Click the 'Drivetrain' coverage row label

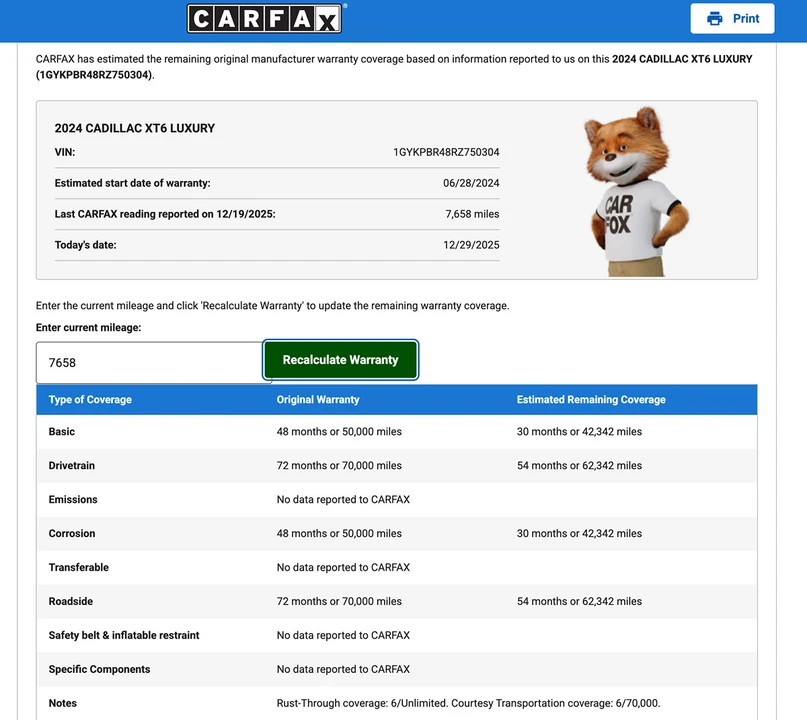(72, 466)
